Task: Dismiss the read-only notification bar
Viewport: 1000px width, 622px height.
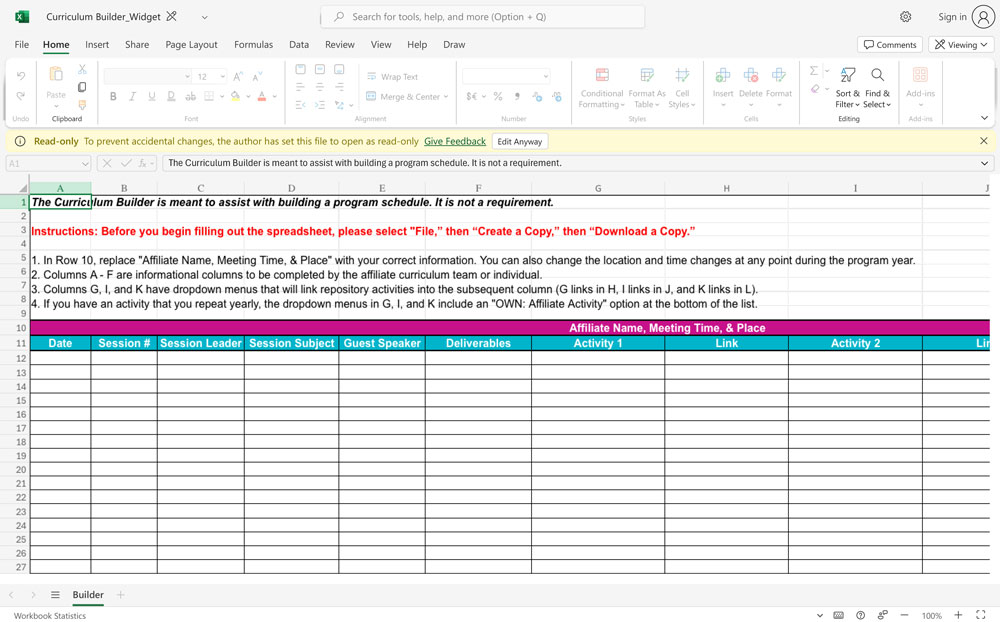Action: [x=983, y=141]
